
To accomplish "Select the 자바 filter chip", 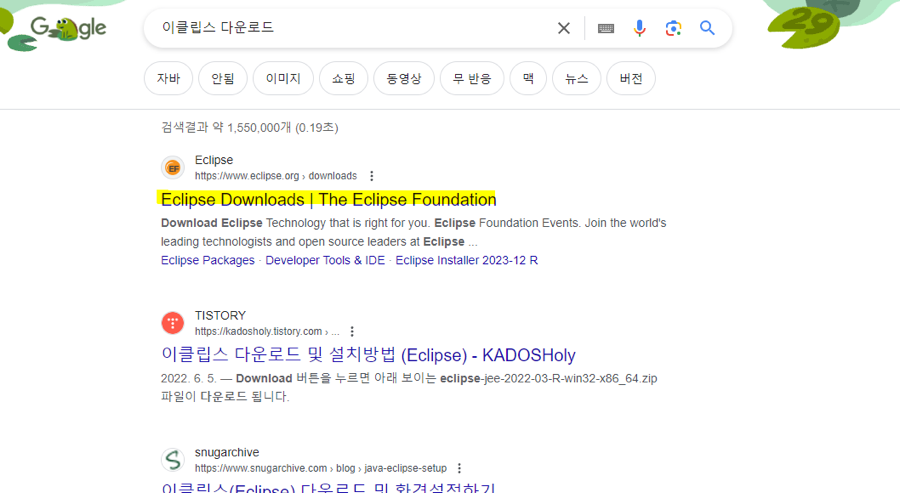I will coord(168,79).
